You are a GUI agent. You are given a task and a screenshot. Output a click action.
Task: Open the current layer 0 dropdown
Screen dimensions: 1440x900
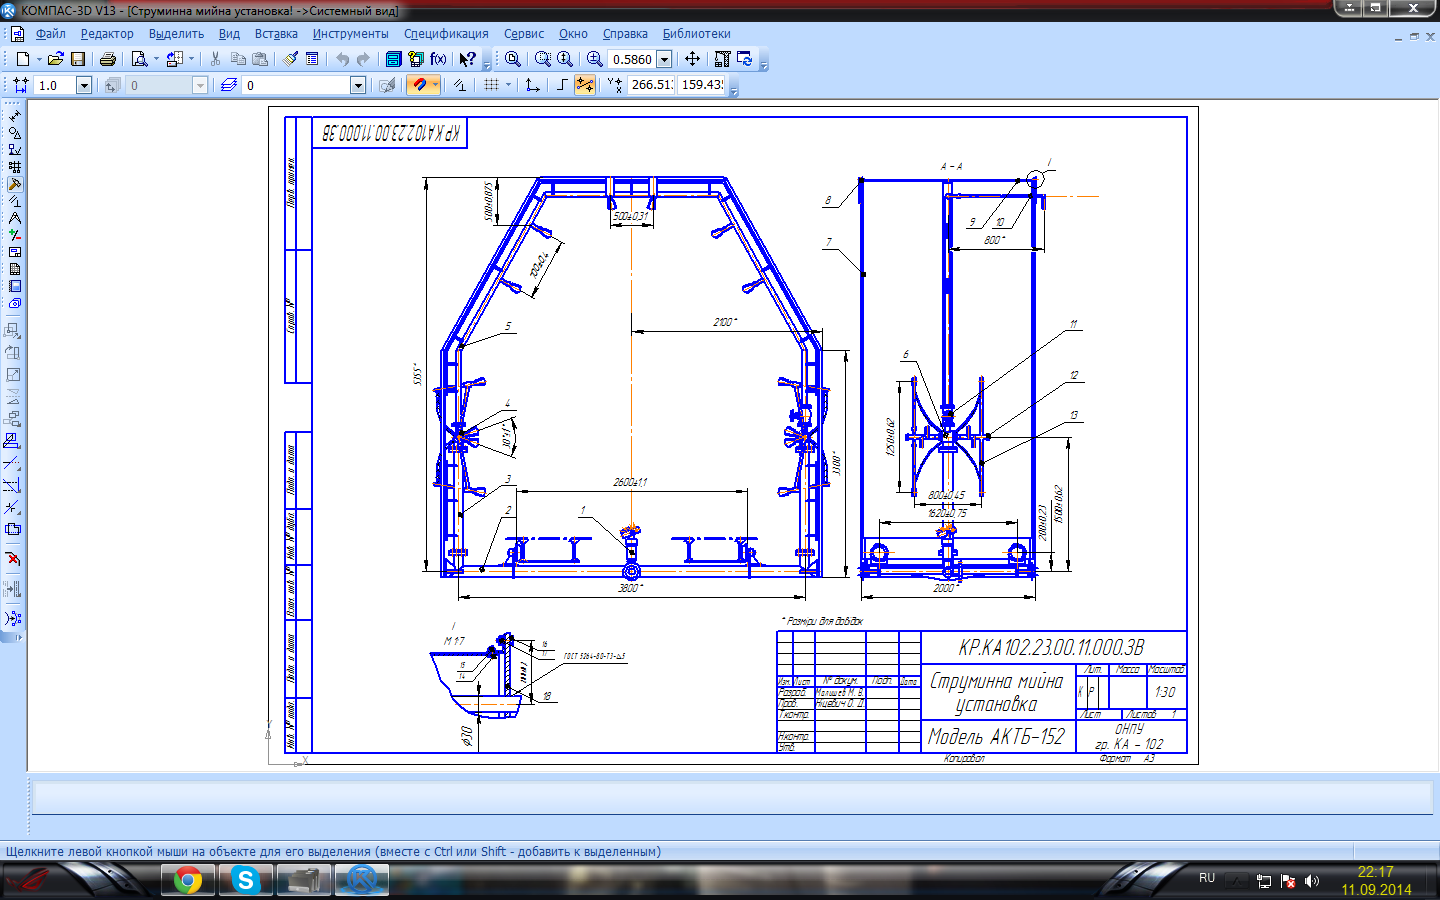[358, 85]
